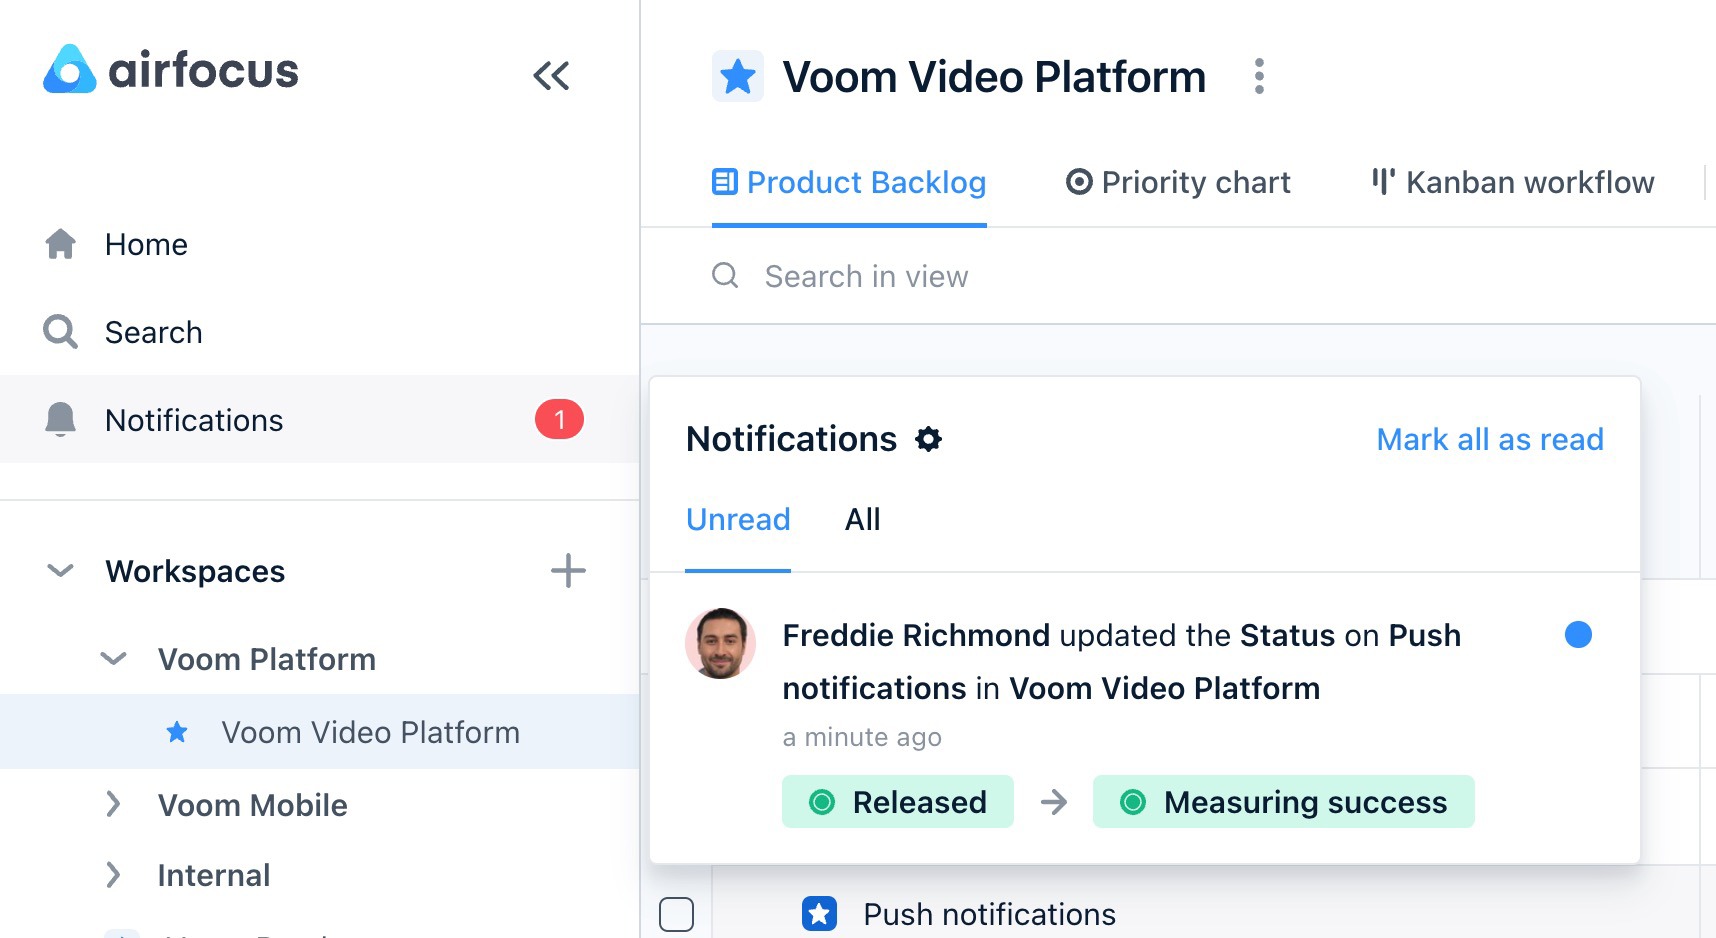Viewport: 1716px width, 938px height.
Task: Expand the Voom Mobile workspace
Action: (113, 805)
